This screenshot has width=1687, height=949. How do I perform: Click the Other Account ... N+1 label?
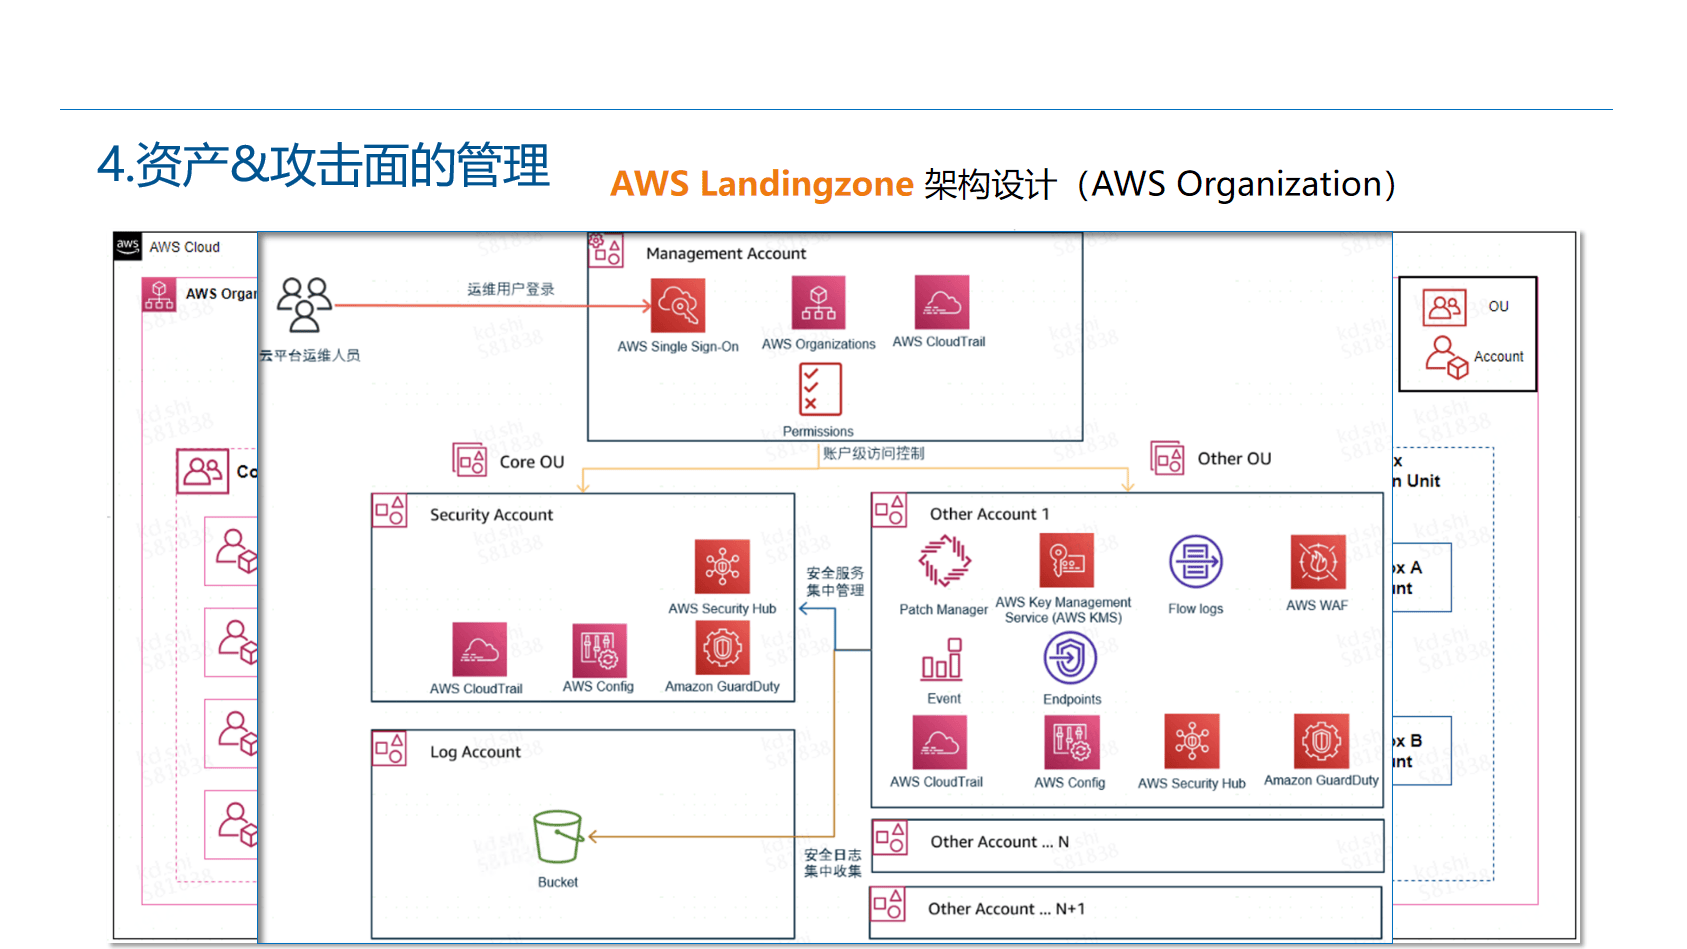tap(1006, 909)
